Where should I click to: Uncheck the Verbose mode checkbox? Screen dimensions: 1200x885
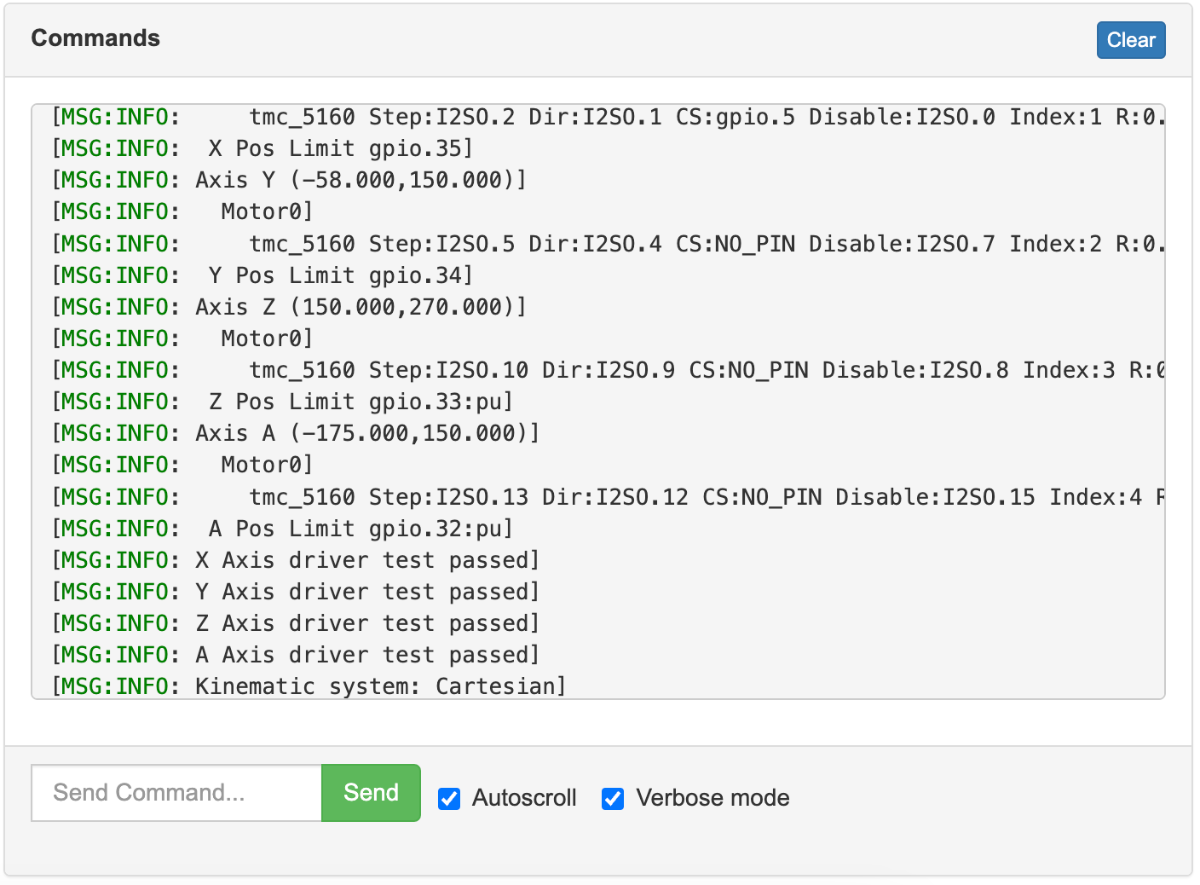point(613,799)
